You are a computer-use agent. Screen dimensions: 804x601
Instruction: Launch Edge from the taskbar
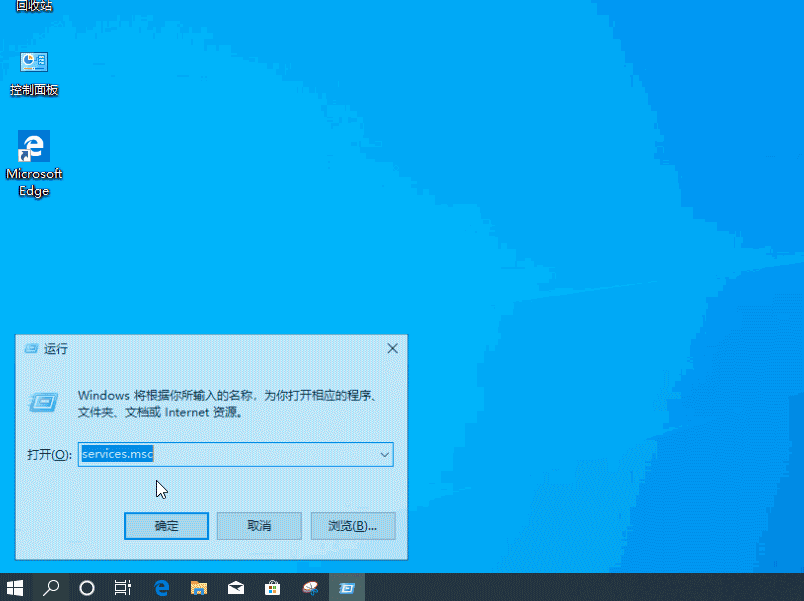pyautogui.click(x=160, y=588)
